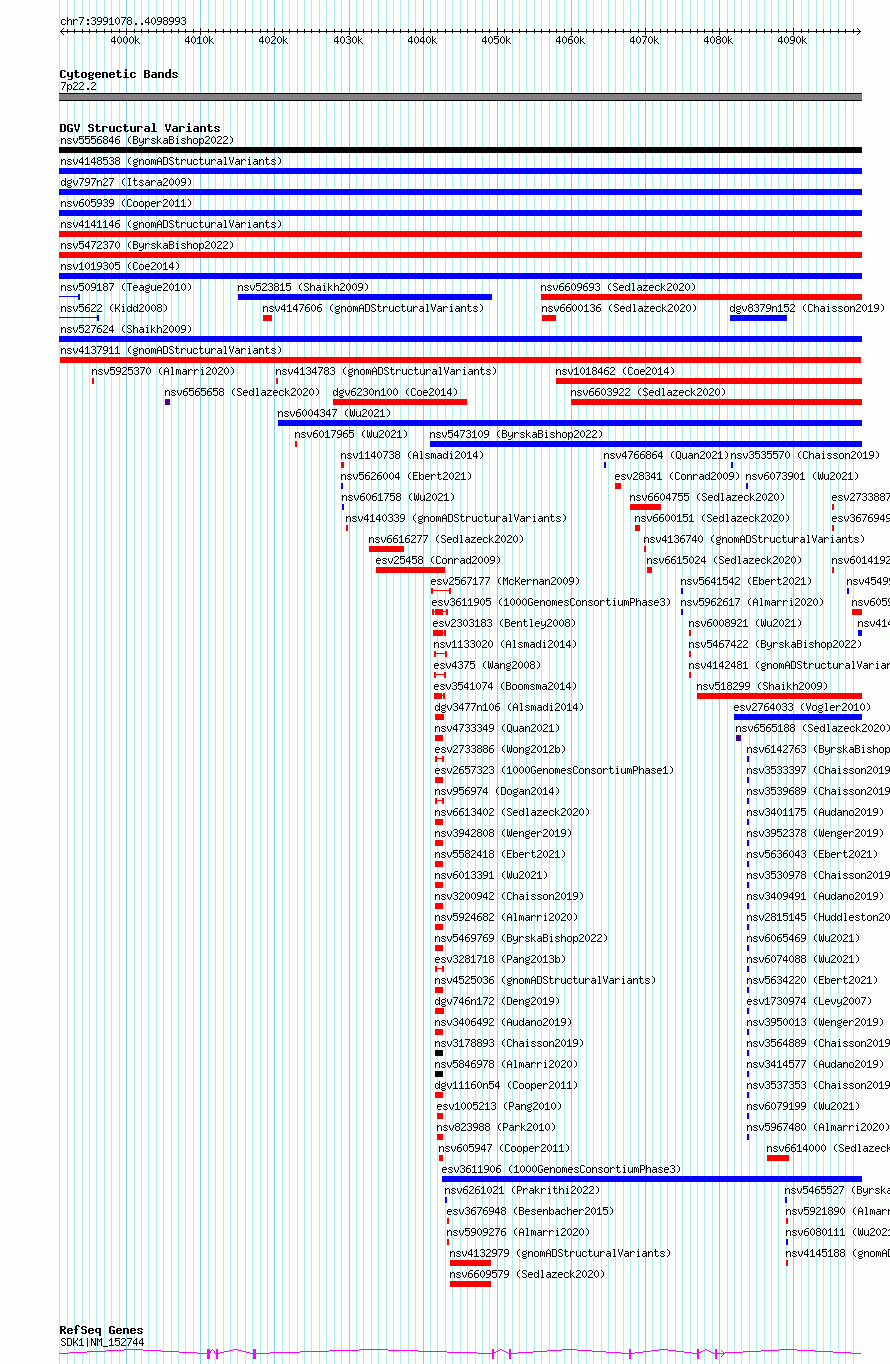
Task: Click nsv6600136 (Sedlazeck2020) label
Action: click(619, 309)
